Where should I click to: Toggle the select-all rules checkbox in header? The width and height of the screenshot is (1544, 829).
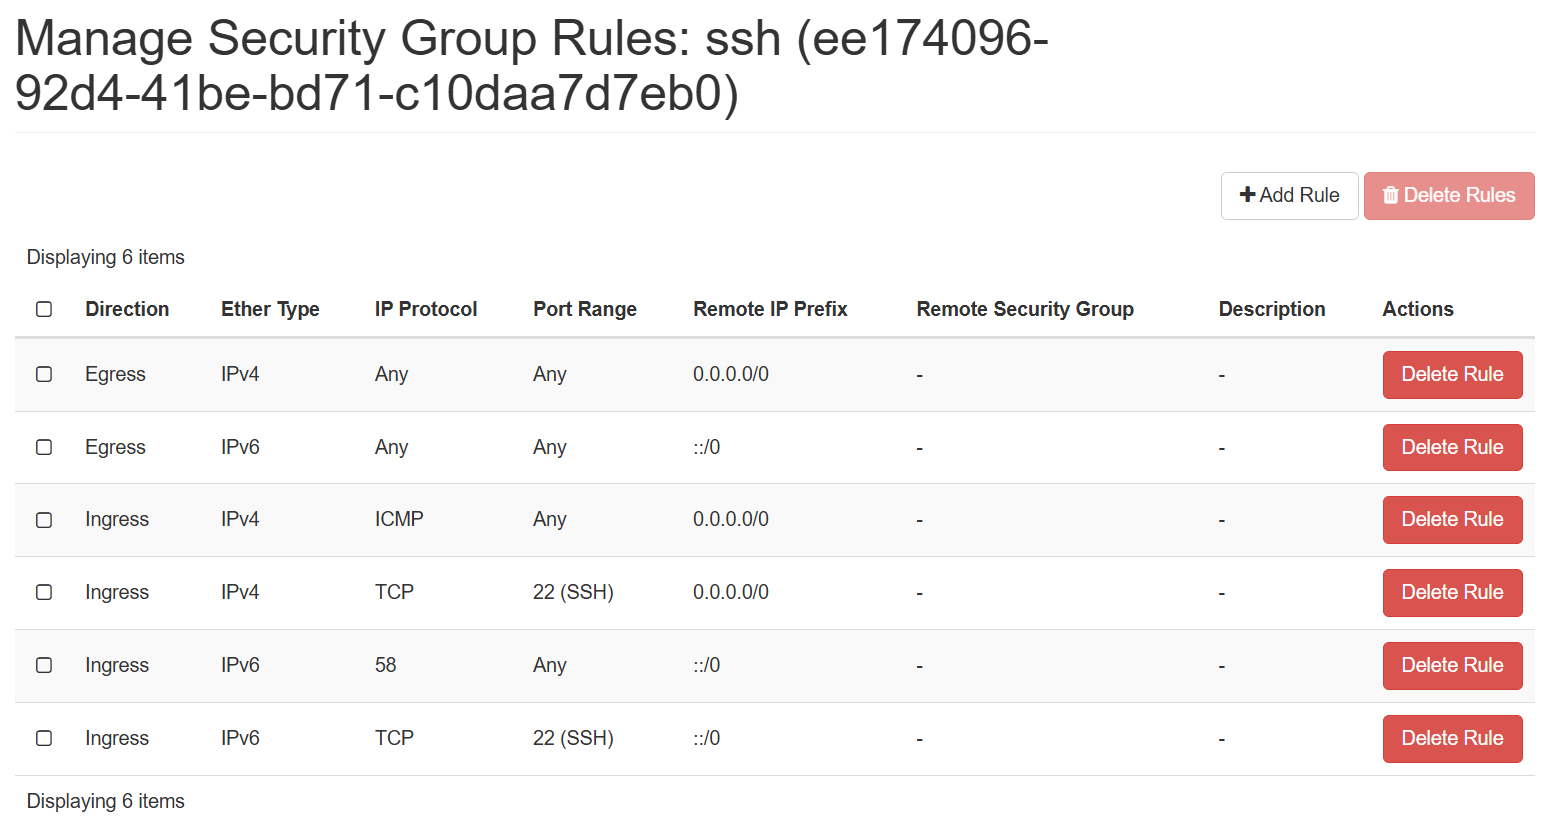coord(44,309)
